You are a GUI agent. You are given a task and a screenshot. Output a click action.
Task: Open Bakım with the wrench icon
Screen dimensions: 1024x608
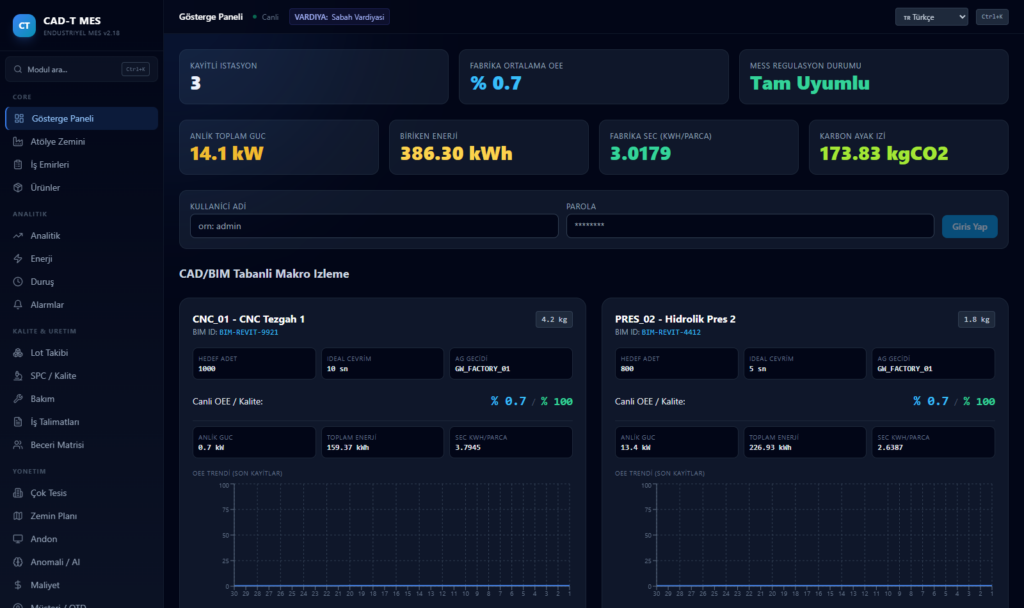click(18, 398)
